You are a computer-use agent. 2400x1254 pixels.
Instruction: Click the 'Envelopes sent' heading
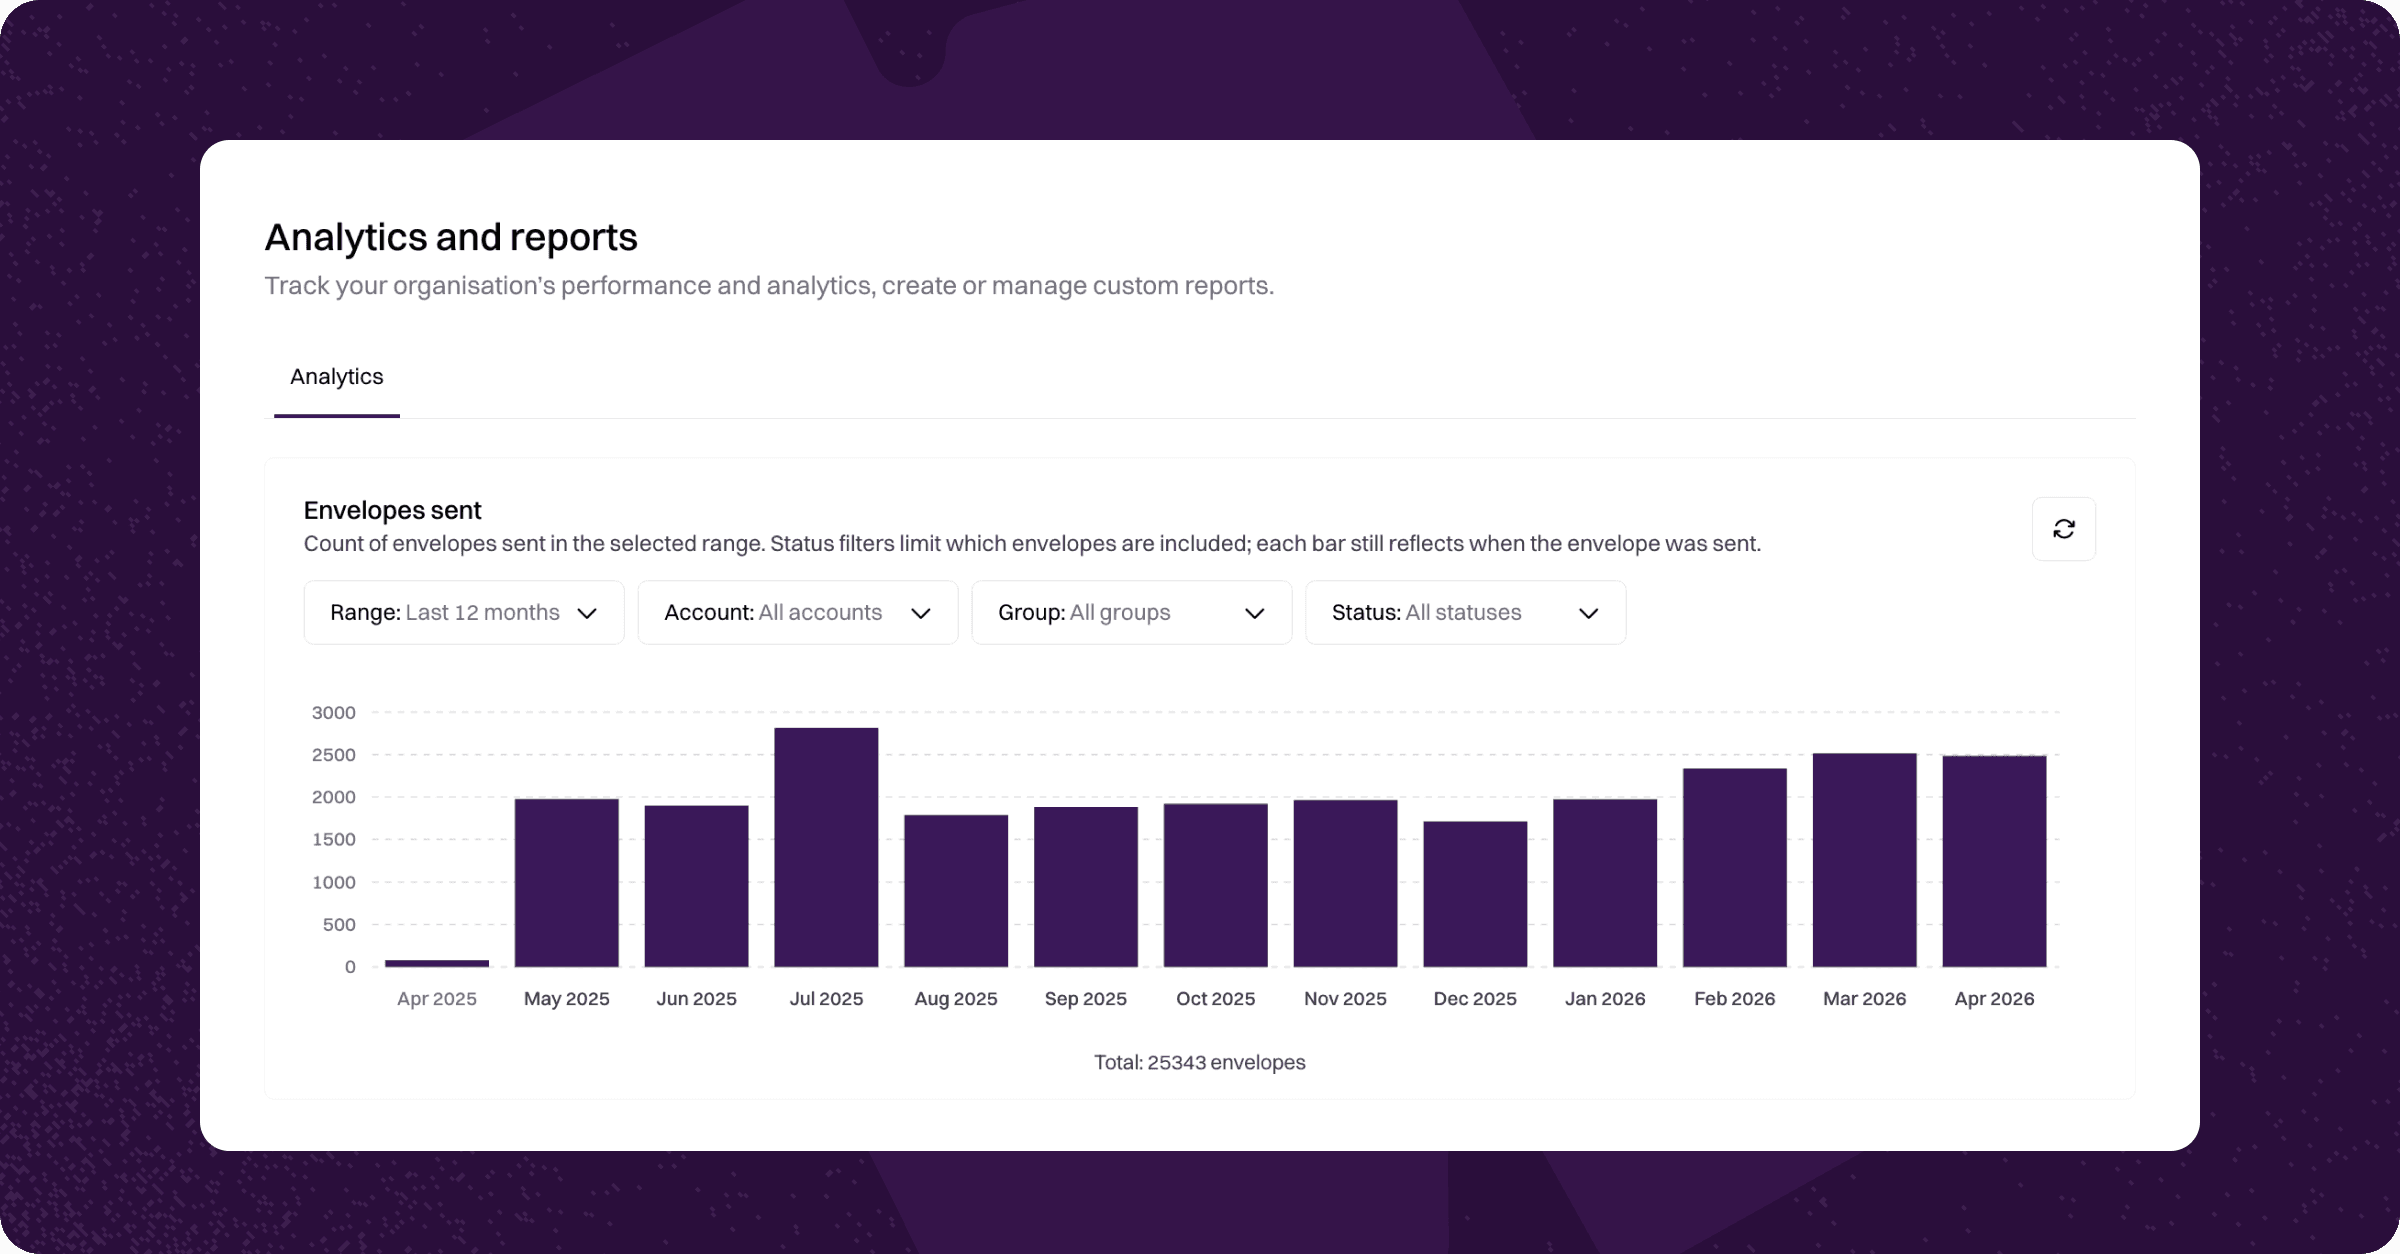(x=392, y=510)
